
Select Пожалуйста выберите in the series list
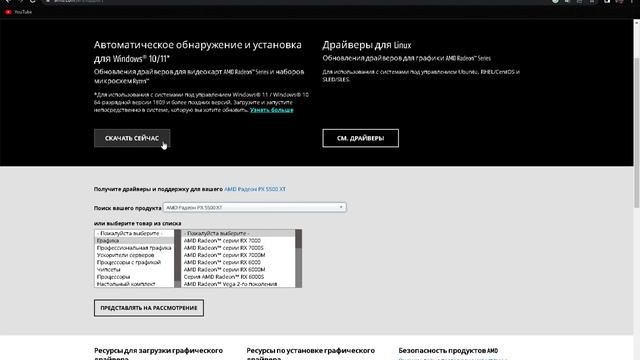[x=238, y=233]
